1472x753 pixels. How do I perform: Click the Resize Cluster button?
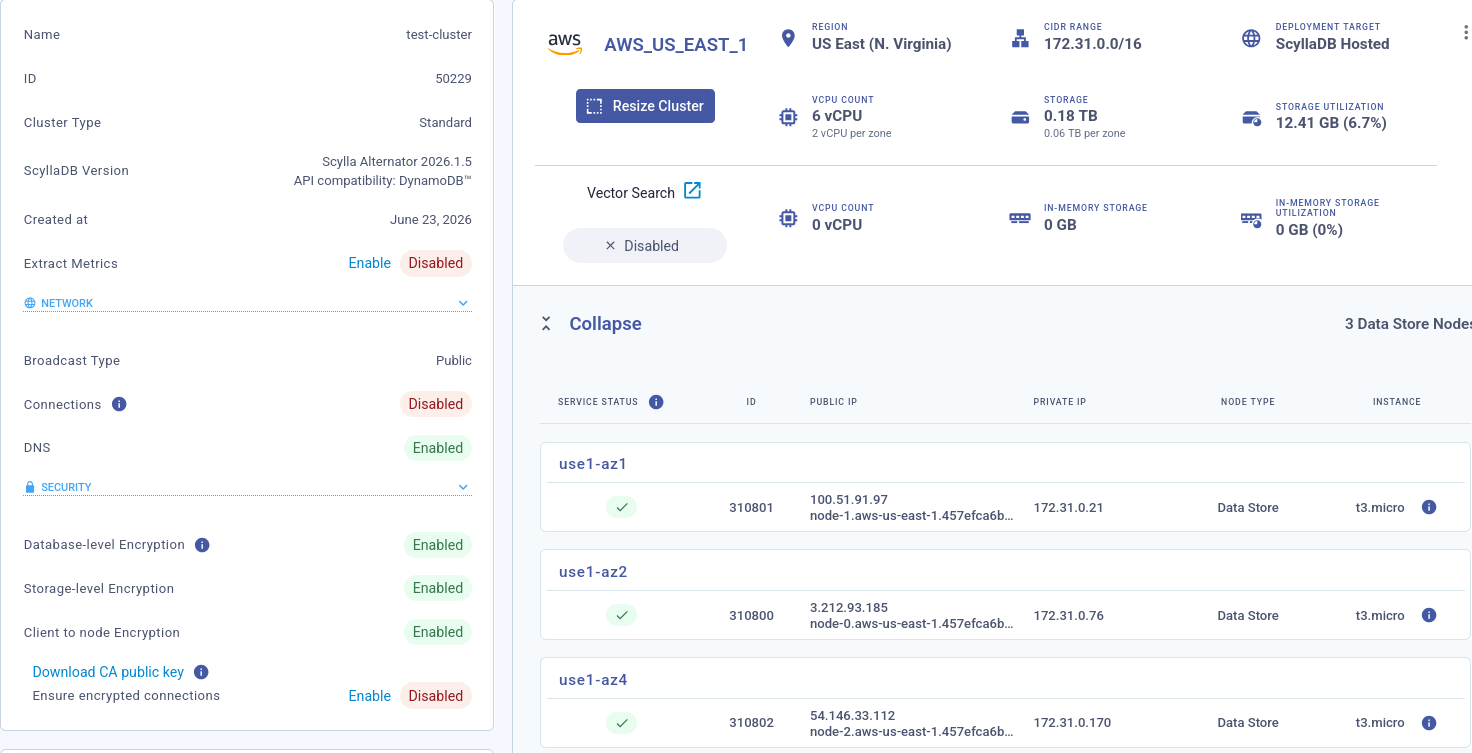tap(645, 106)
